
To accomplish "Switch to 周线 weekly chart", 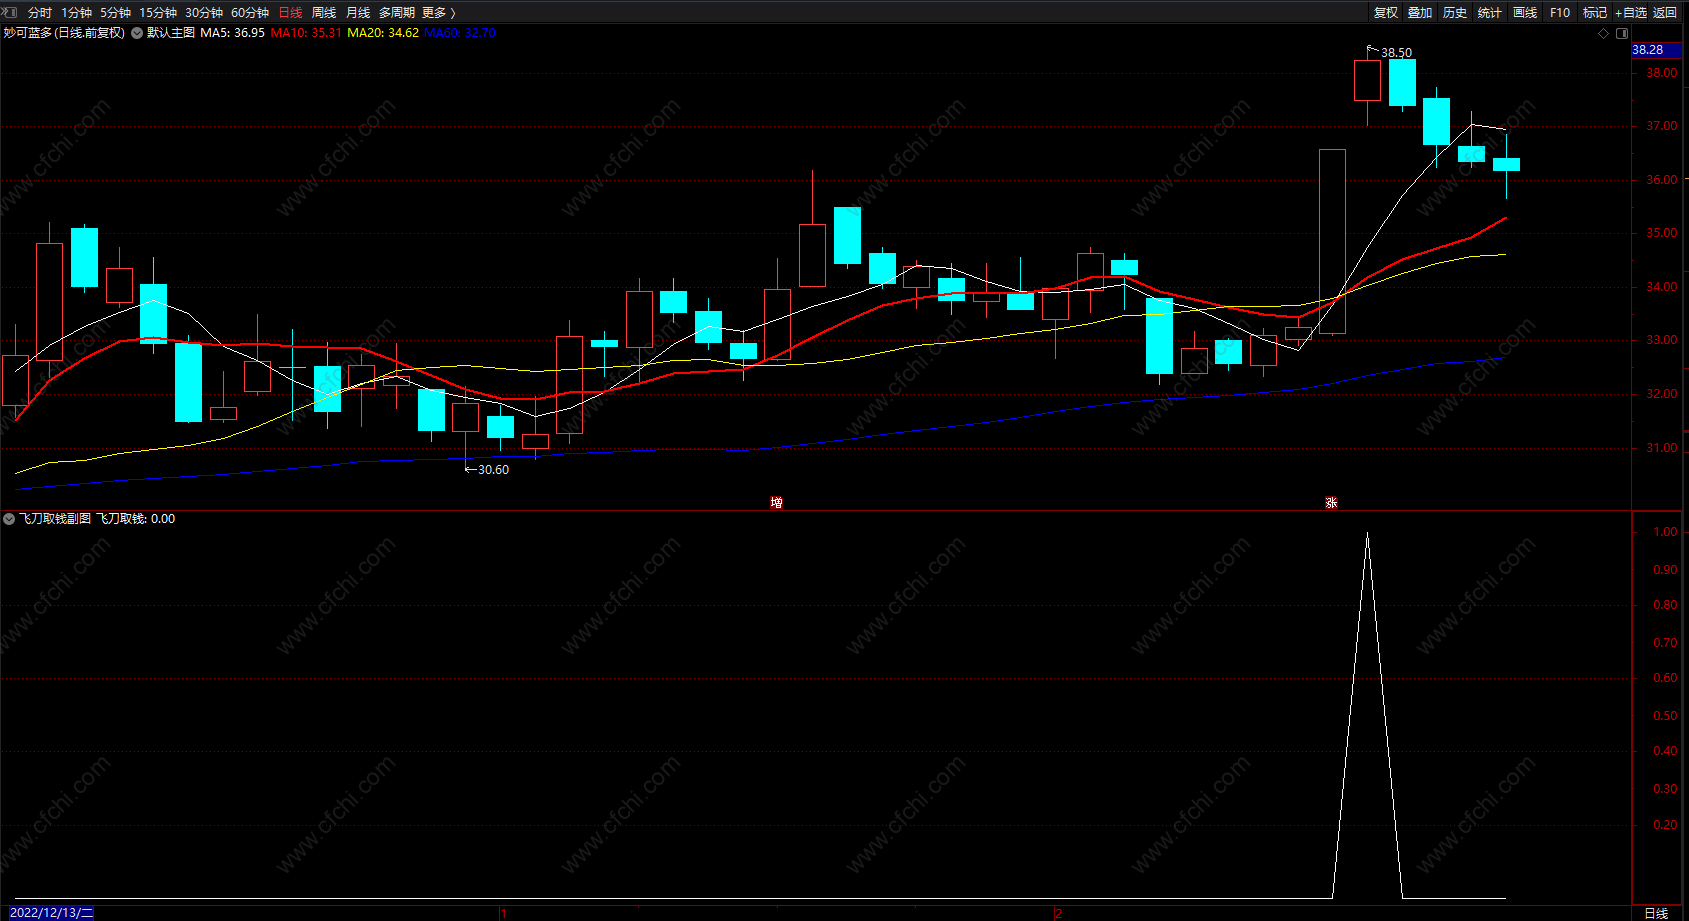I will 324,12.
